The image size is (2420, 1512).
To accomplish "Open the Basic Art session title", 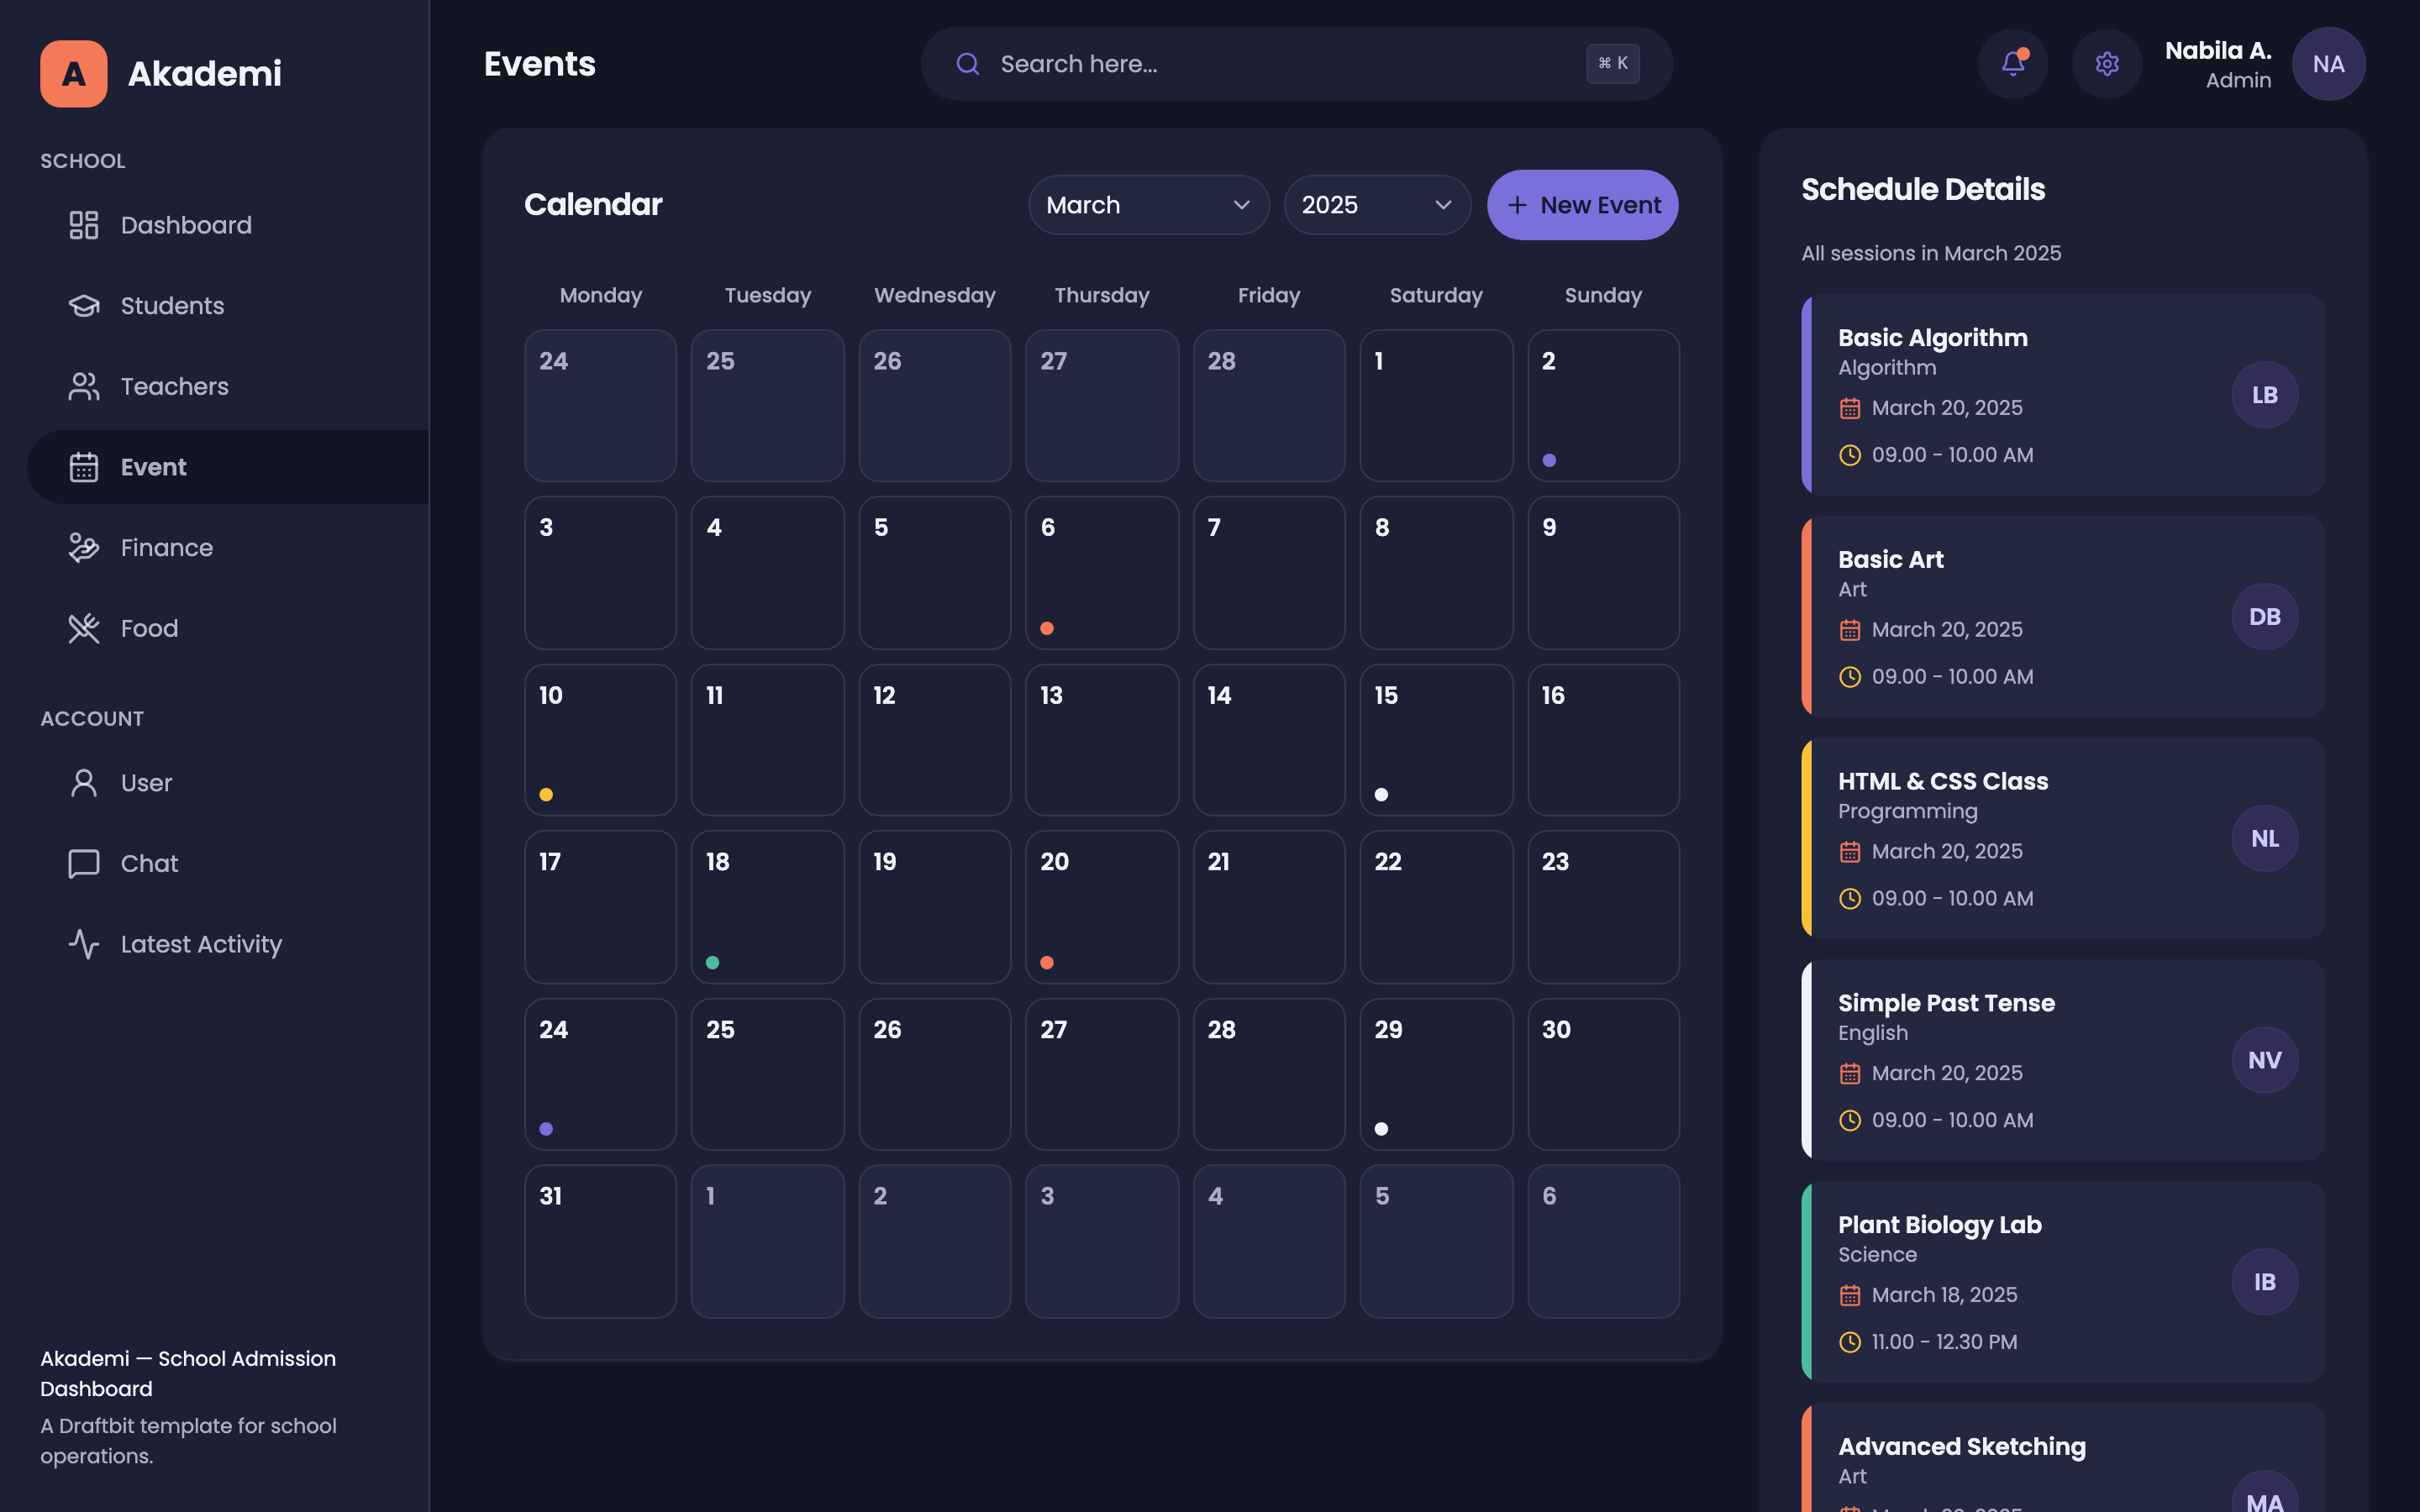I will (1890, 560).
